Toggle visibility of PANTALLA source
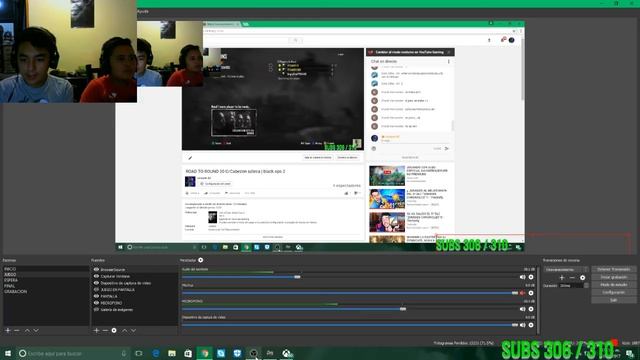Viewport: 640px width, 360px height. 96,296
